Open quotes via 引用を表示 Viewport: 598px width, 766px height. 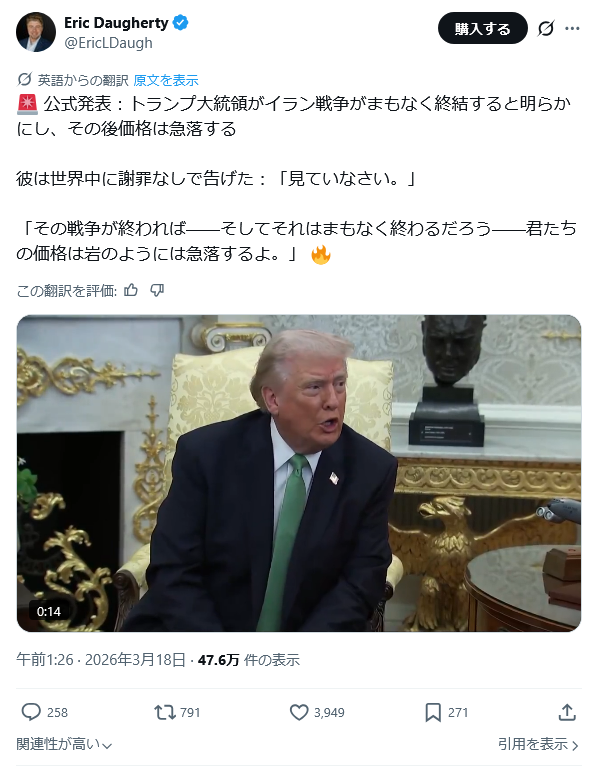tap(538, 744)
